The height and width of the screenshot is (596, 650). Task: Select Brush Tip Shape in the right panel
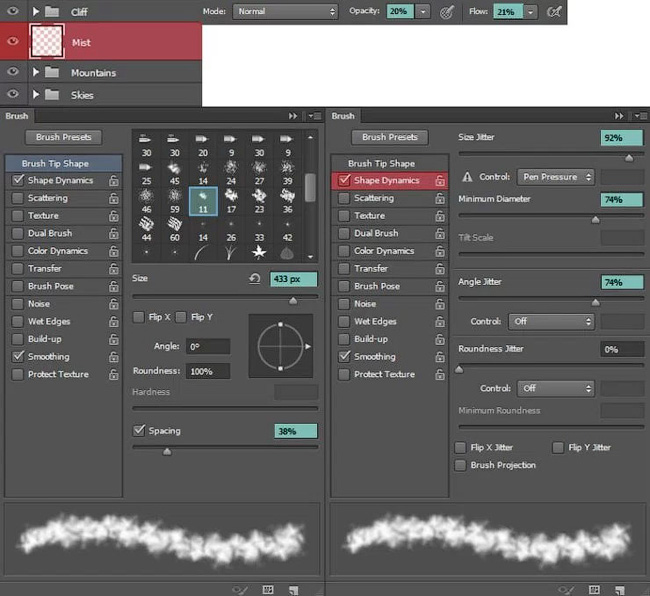click(x=381, y=163)
